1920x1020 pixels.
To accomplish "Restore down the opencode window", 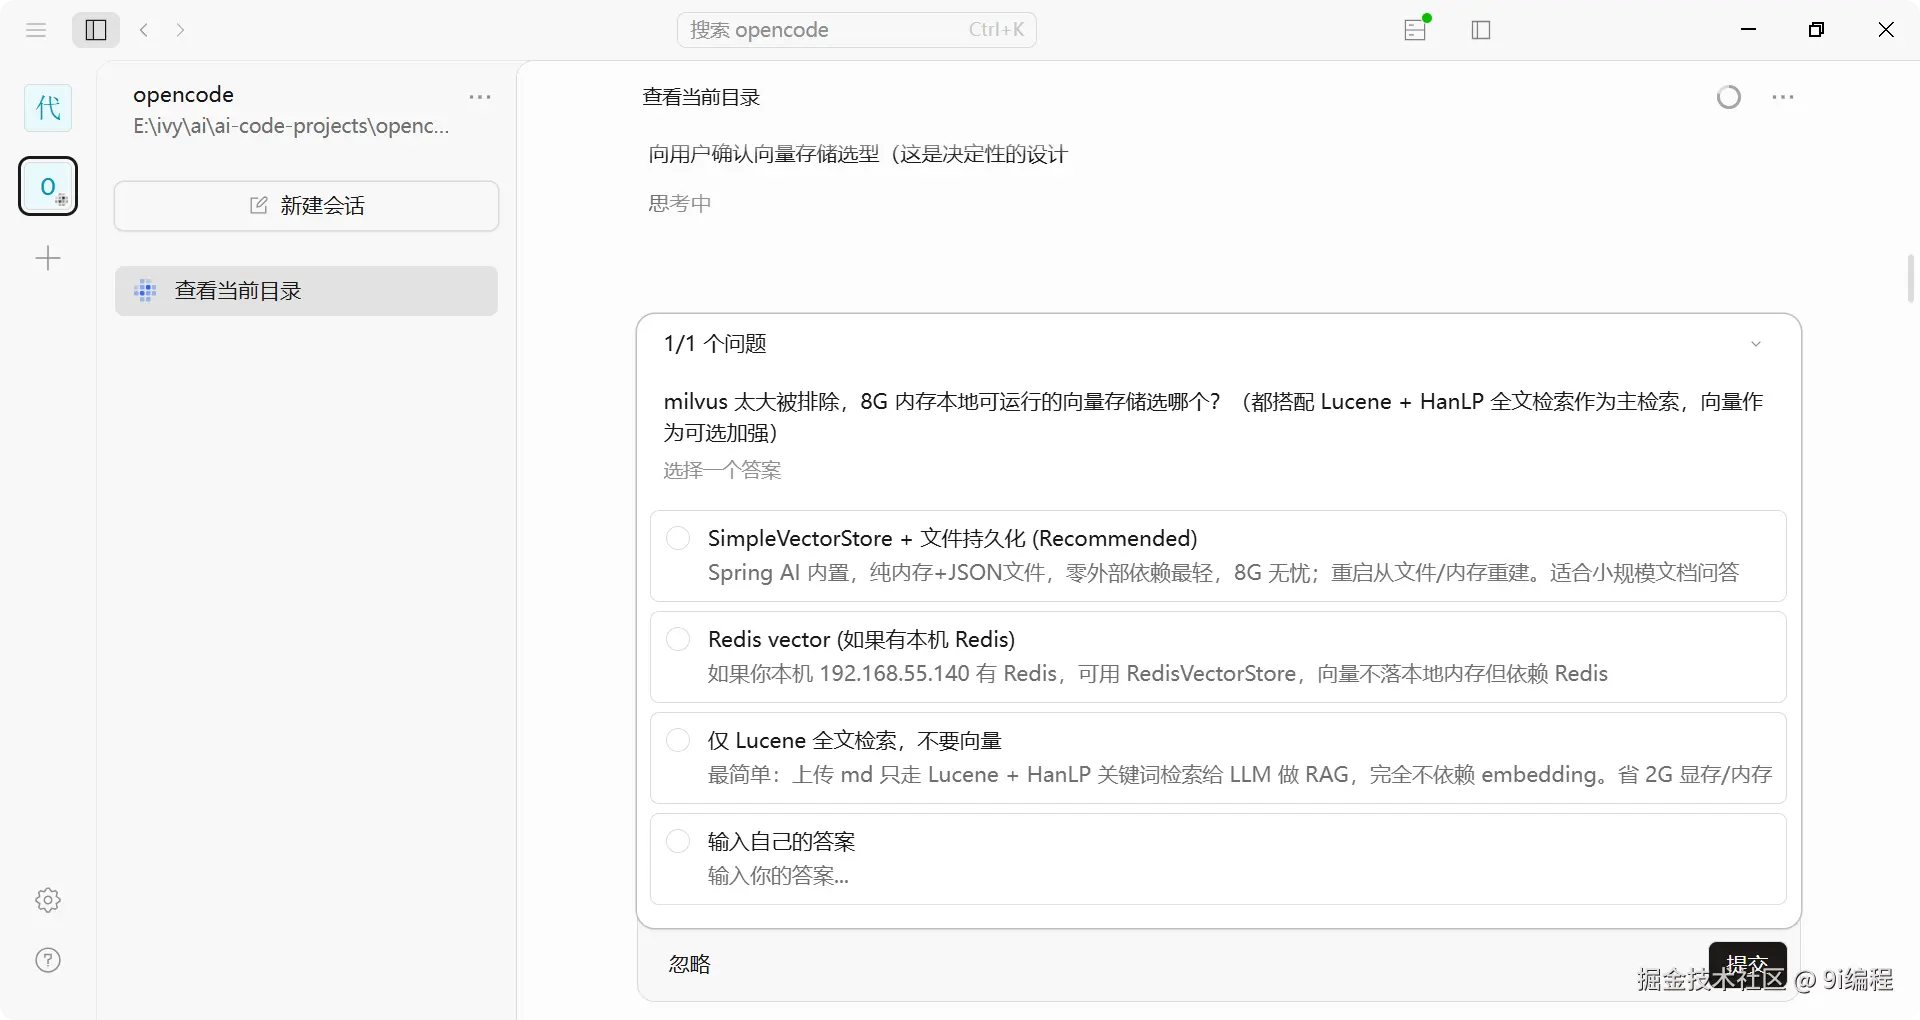I will click(x=1817, y=30).
